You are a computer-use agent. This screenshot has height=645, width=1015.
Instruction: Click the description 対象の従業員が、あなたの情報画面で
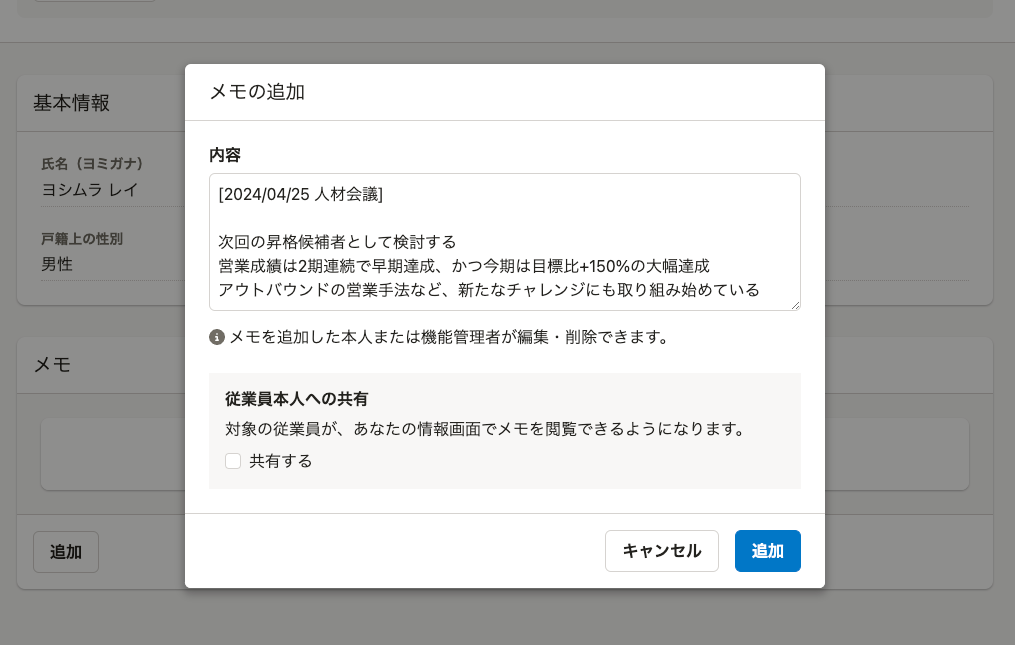pos(487,429)
